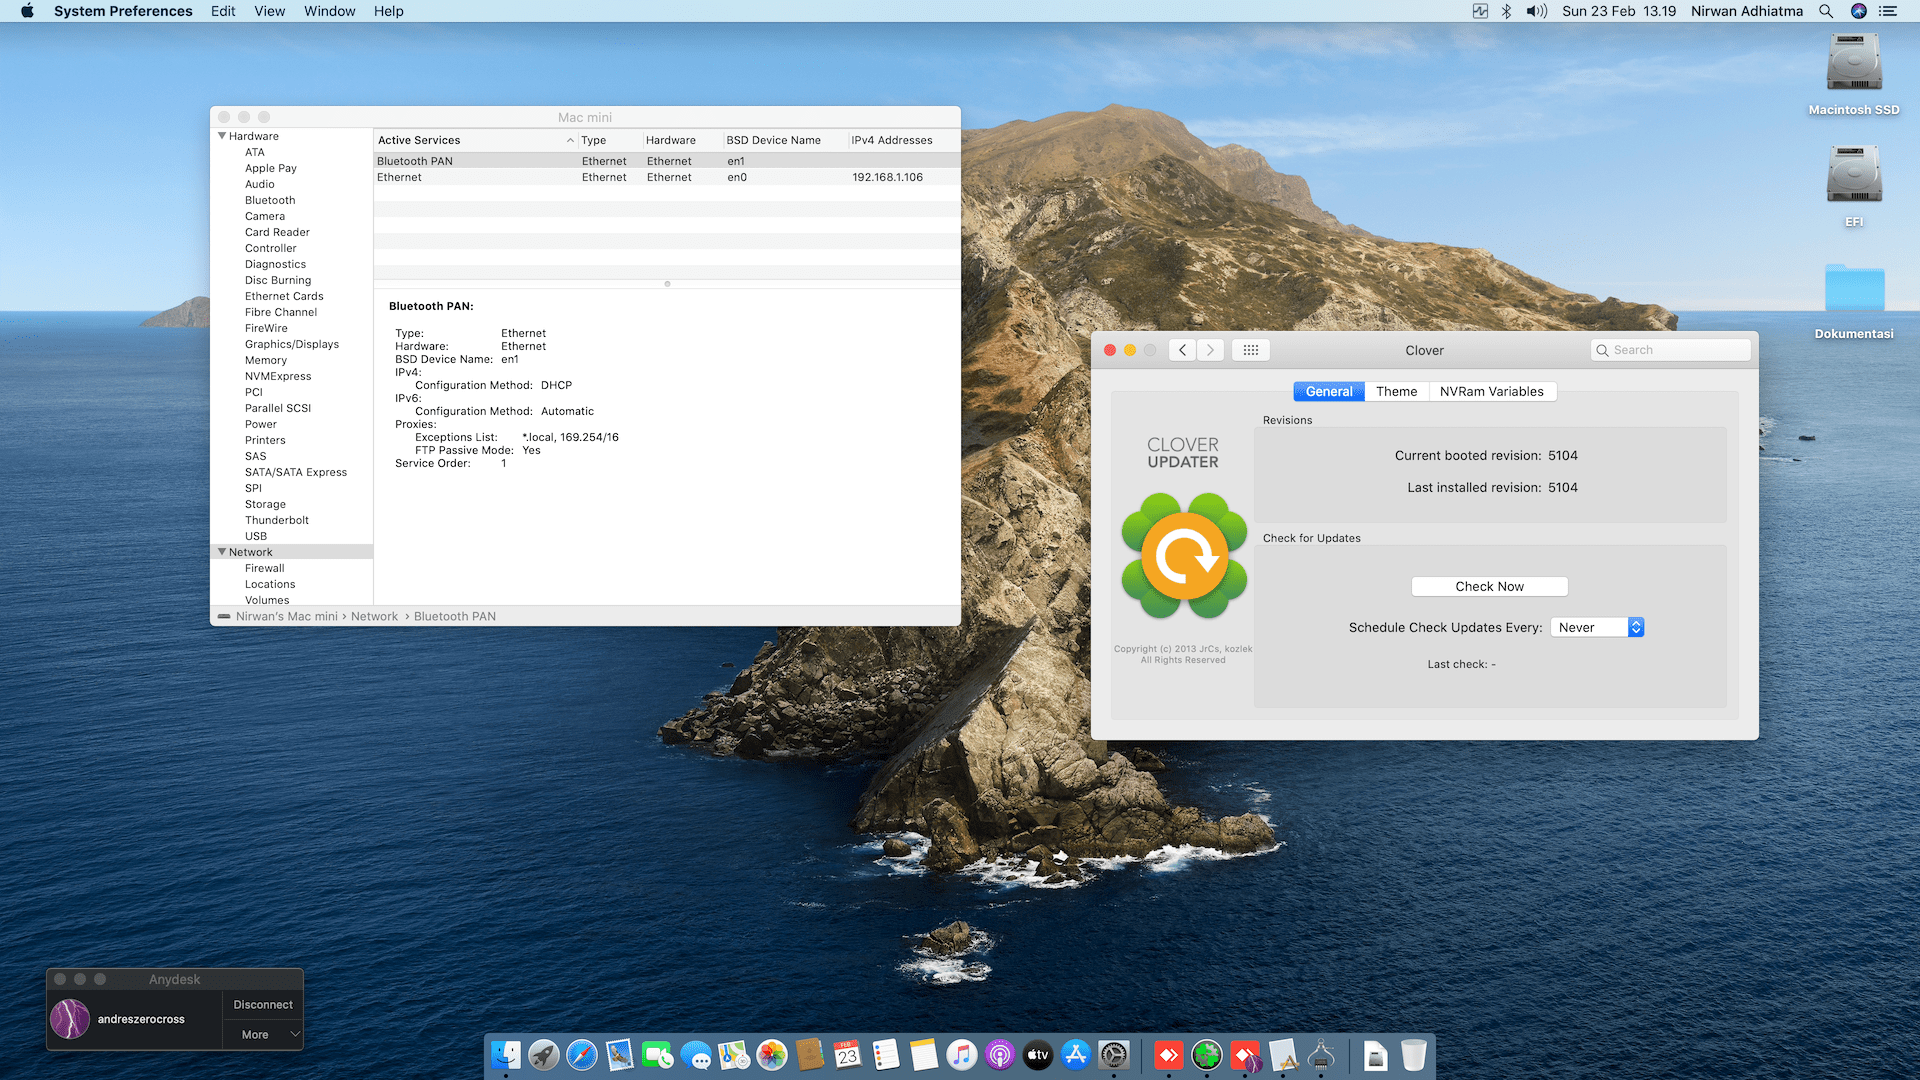Viewport: 1920px width, 1080px height.
Task: Open Notification Center list icon
Action: 1888,11
